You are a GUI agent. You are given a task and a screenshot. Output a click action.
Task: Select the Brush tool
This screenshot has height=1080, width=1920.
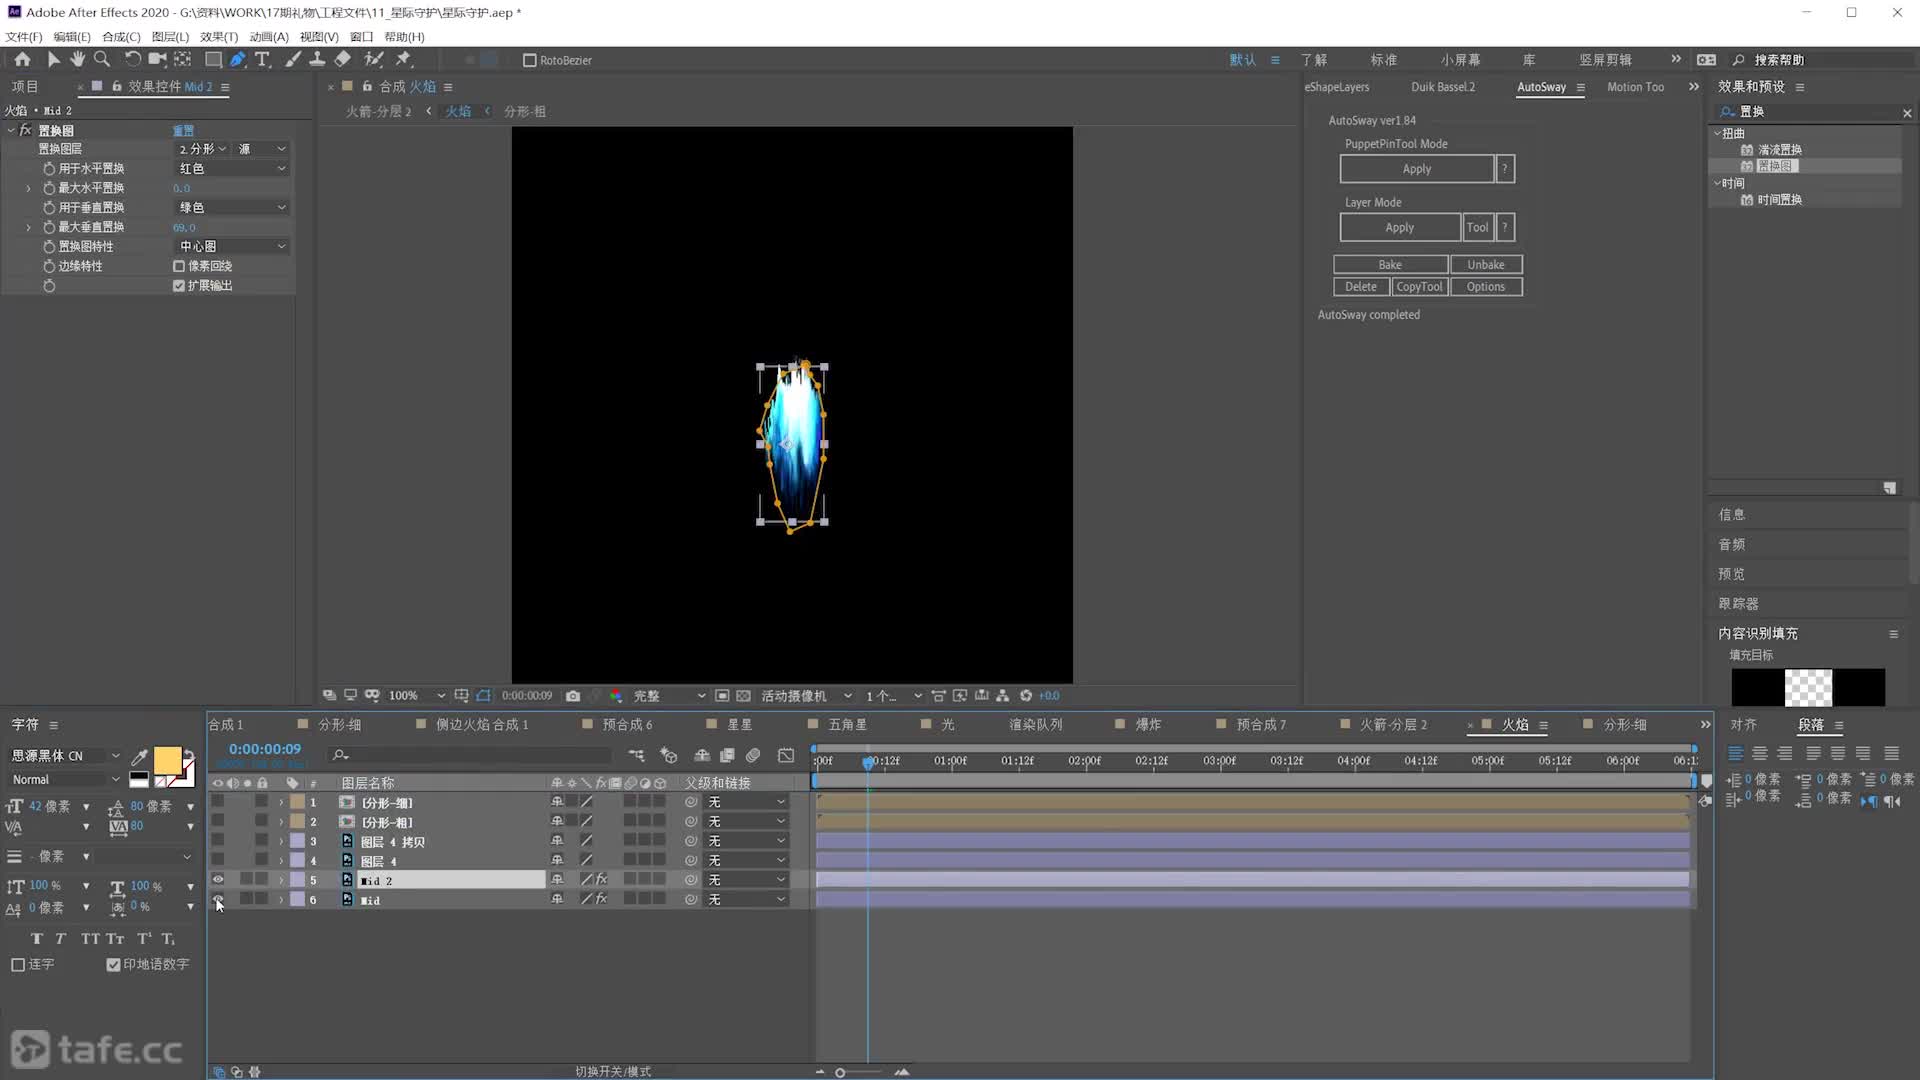pyautogui.click(x=293, y=59)
